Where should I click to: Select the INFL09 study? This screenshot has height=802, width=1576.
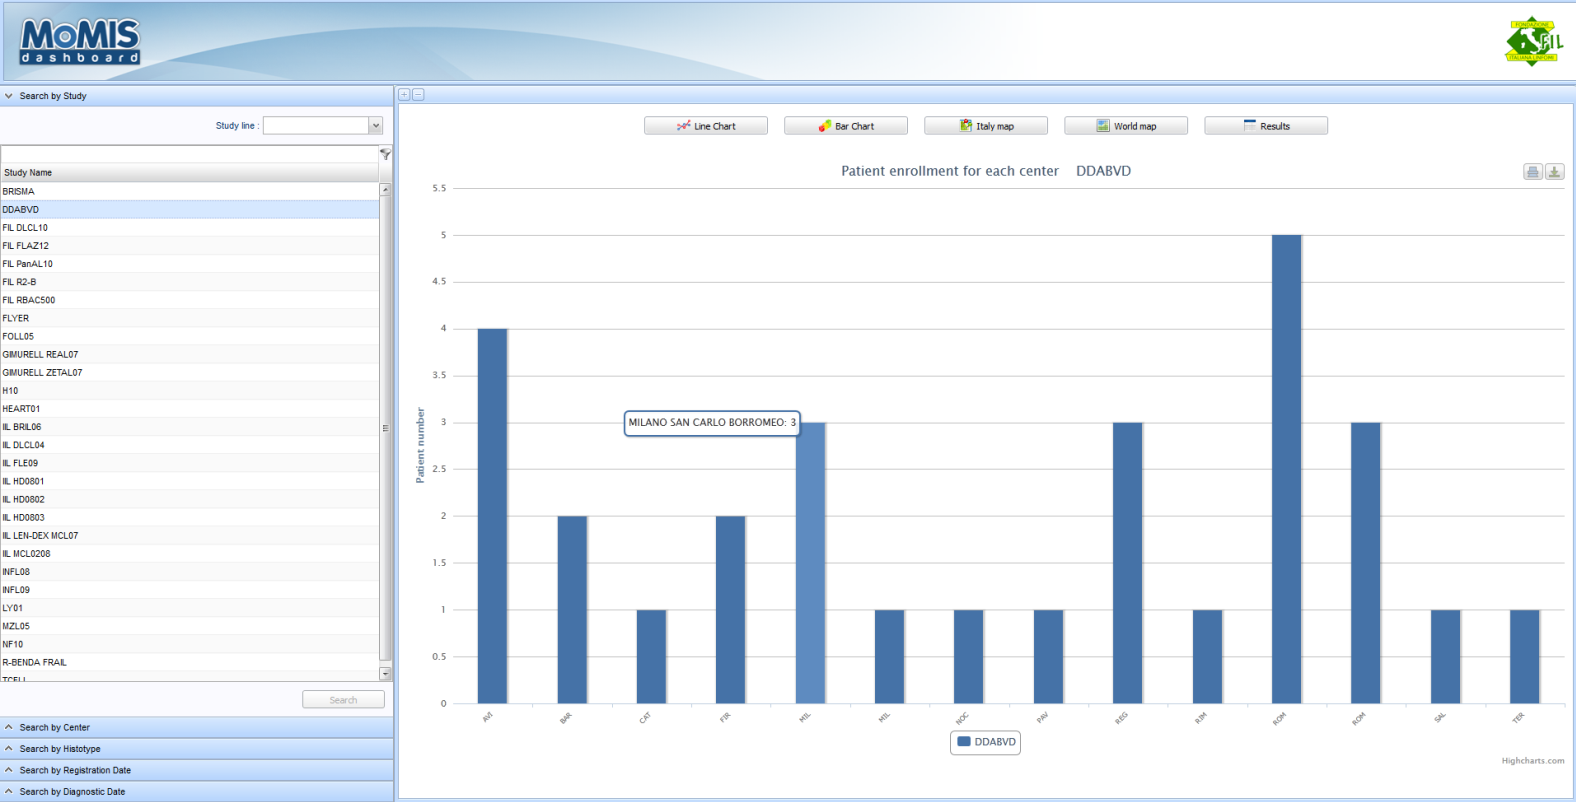tap(190, 589)
